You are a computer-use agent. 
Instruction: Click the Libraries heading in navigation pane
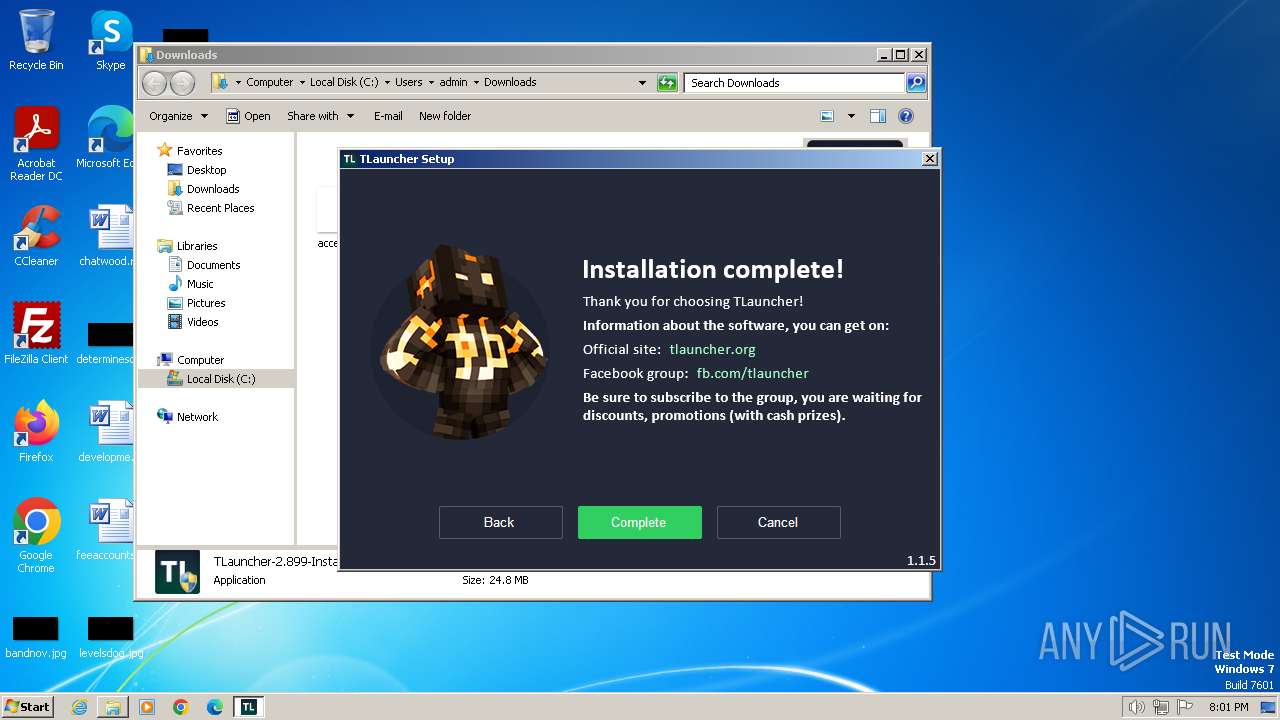[x=197, y=246]
